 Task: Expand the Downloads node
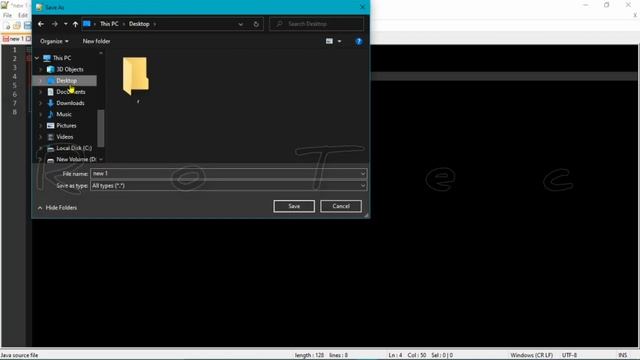(40, 103)
